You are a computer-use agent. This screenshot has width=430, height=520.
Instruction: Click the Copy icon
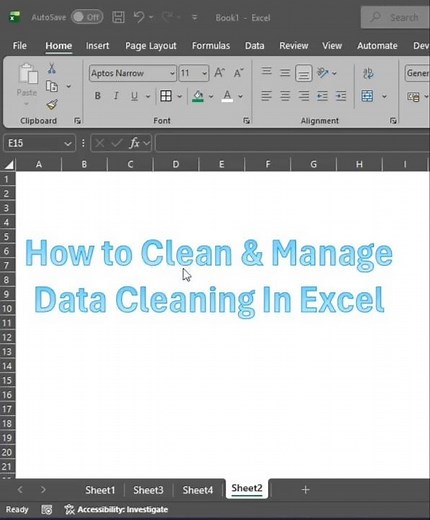pos(52,86)
